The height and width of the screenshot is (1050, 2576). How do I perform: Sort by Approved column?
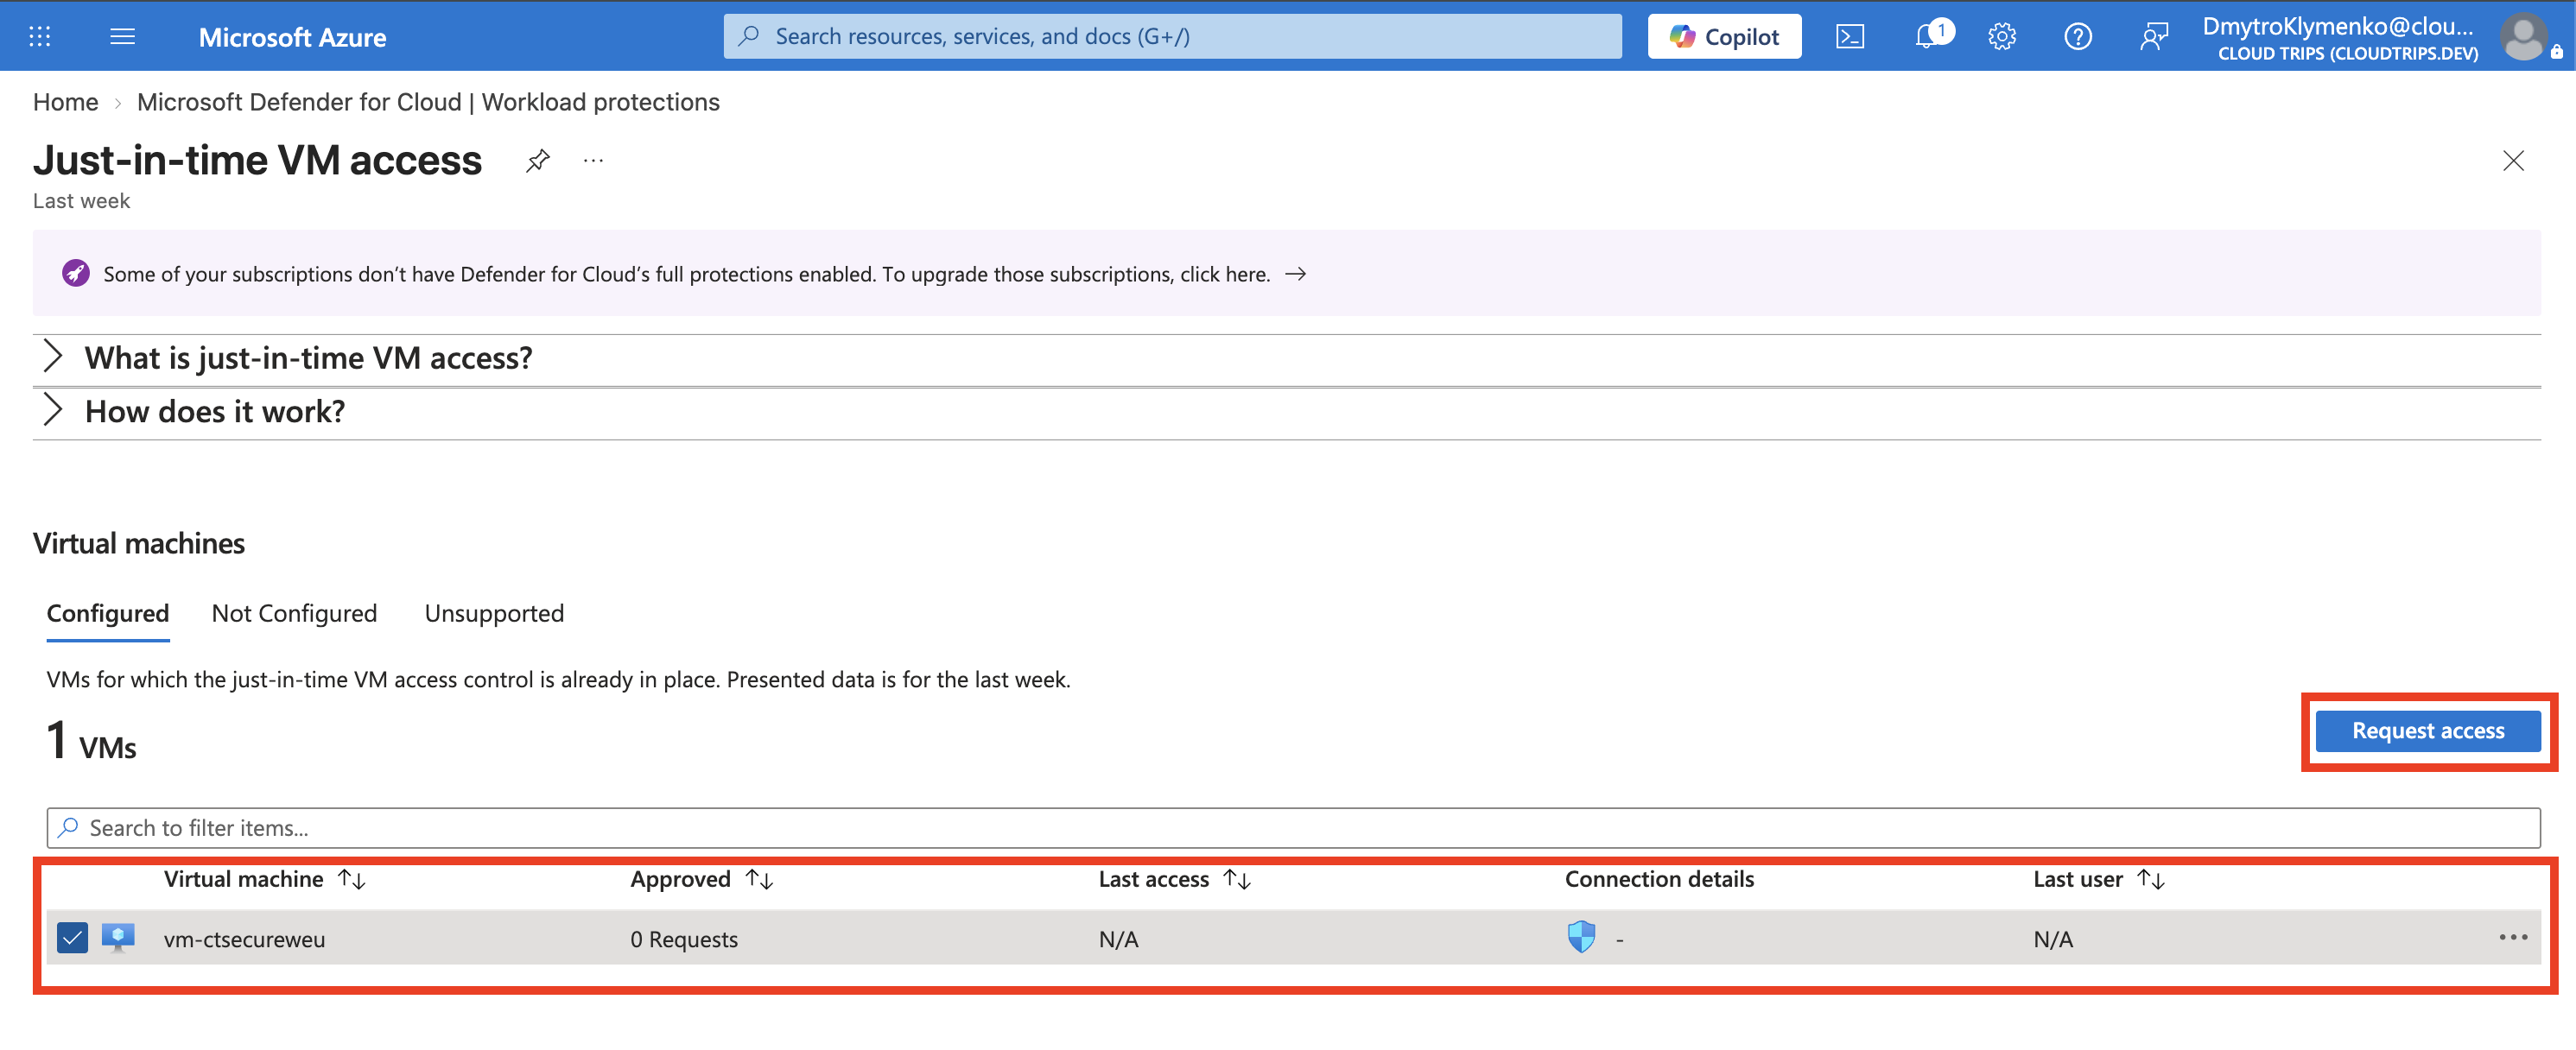pyautogui.click(x=702, y=879)
